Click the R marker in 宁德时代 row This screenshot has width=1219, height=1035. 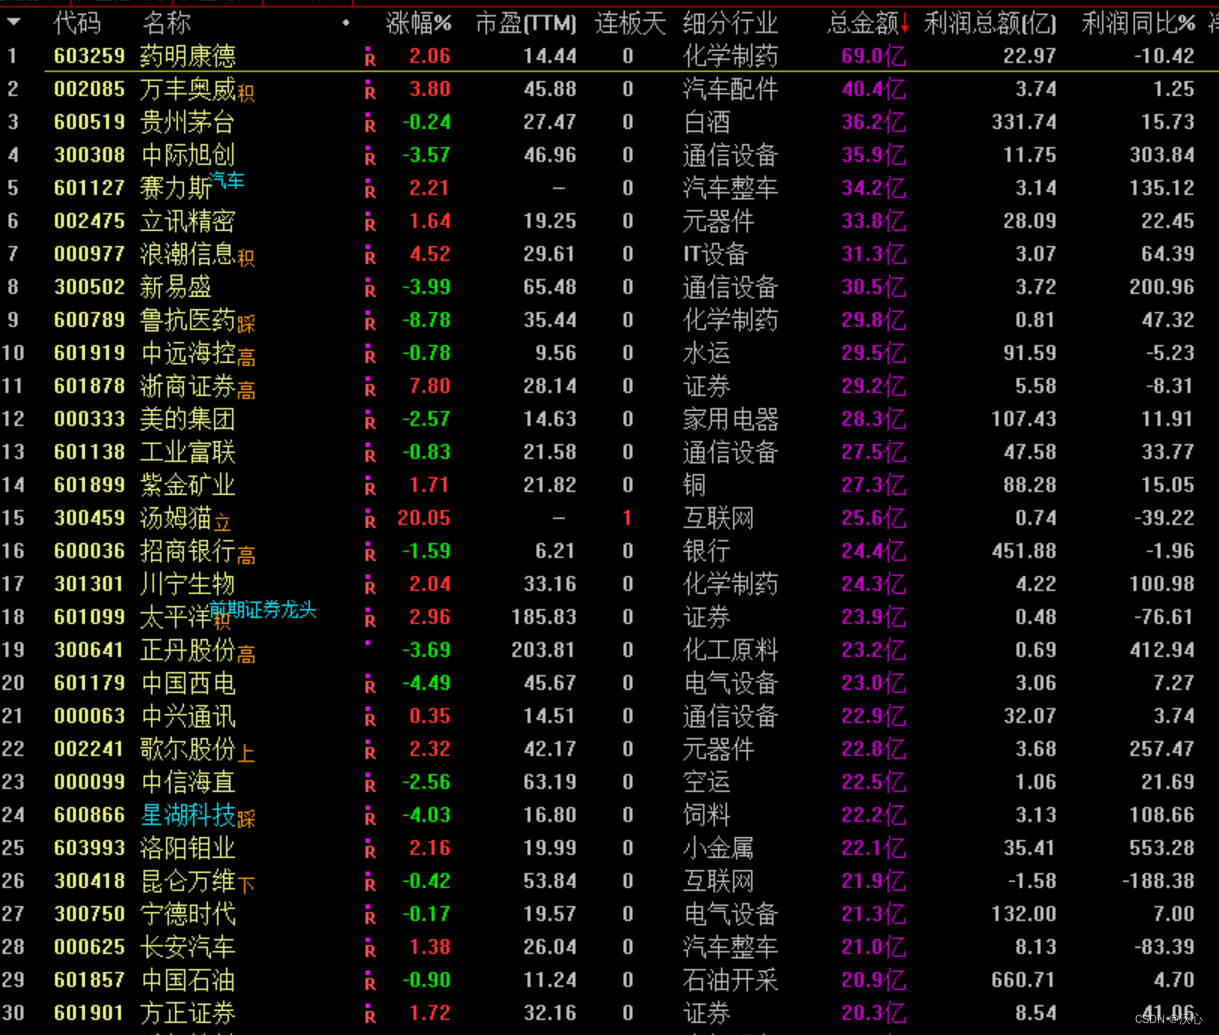coord(370,916)
